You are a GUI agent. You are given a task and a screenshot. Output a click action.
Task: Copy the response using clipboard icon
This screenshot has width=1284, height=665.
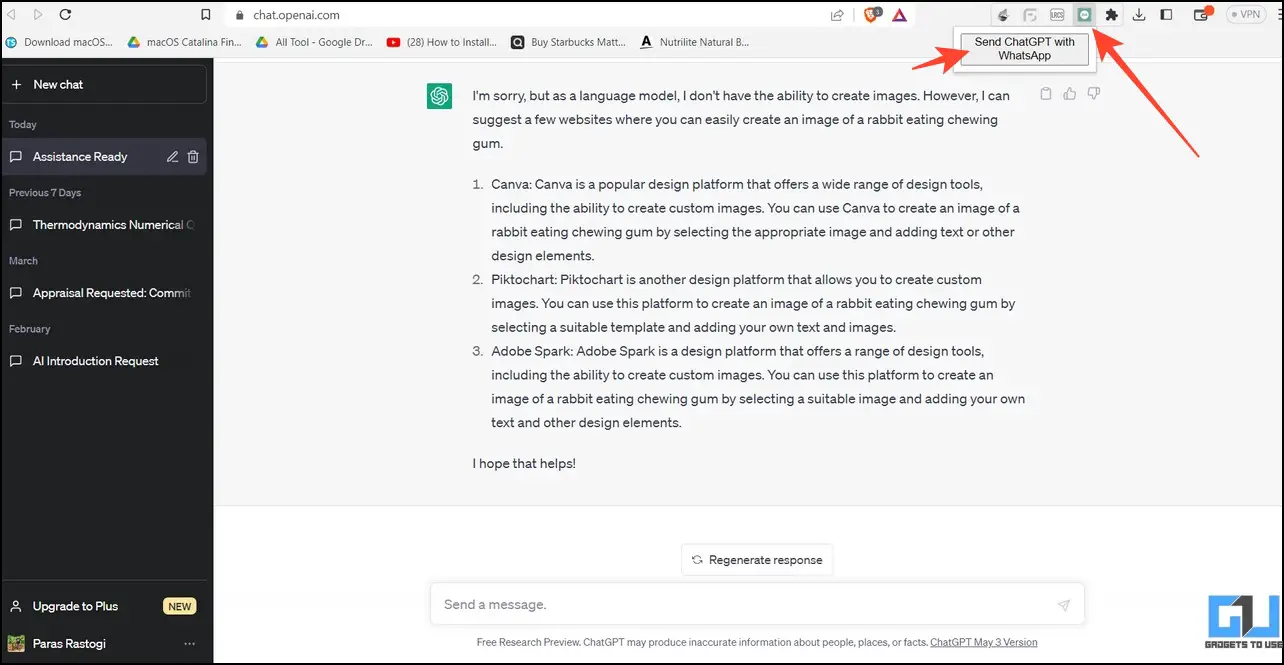click(x=1046, y=94)
